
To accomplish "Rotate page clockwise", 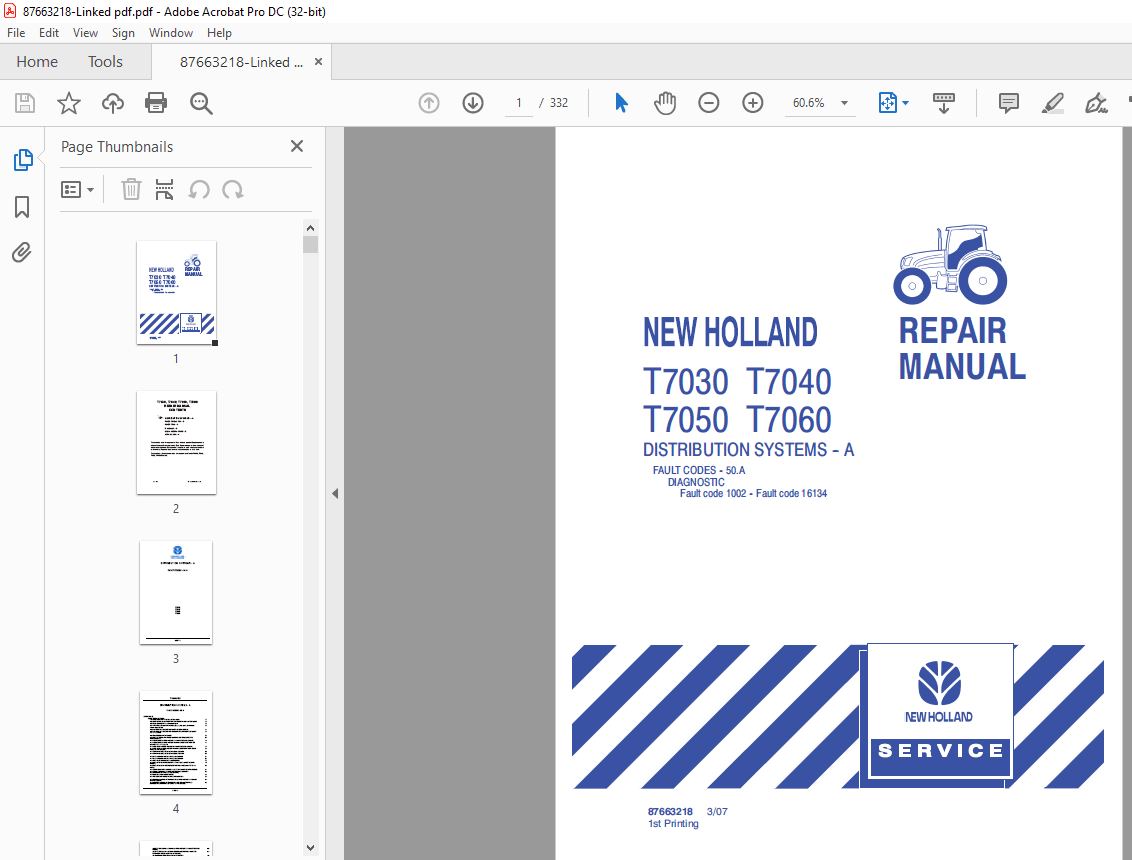I will (232, 190).
